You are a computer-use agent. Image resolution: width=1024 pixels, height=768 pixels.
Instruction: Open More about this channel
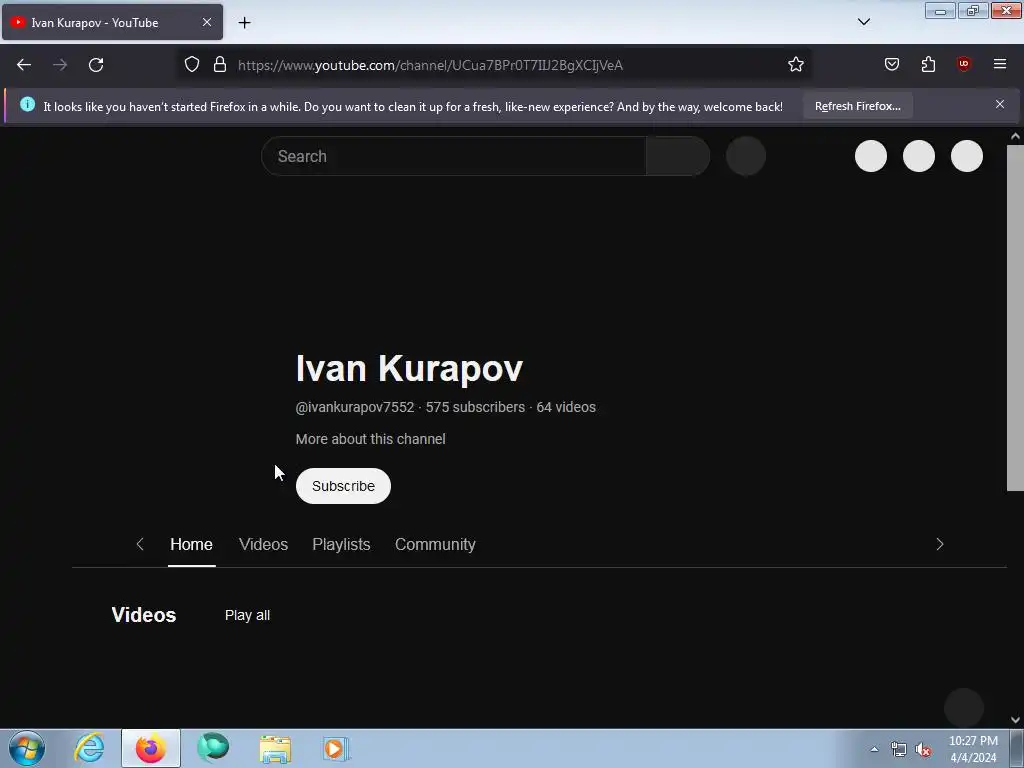370,439
